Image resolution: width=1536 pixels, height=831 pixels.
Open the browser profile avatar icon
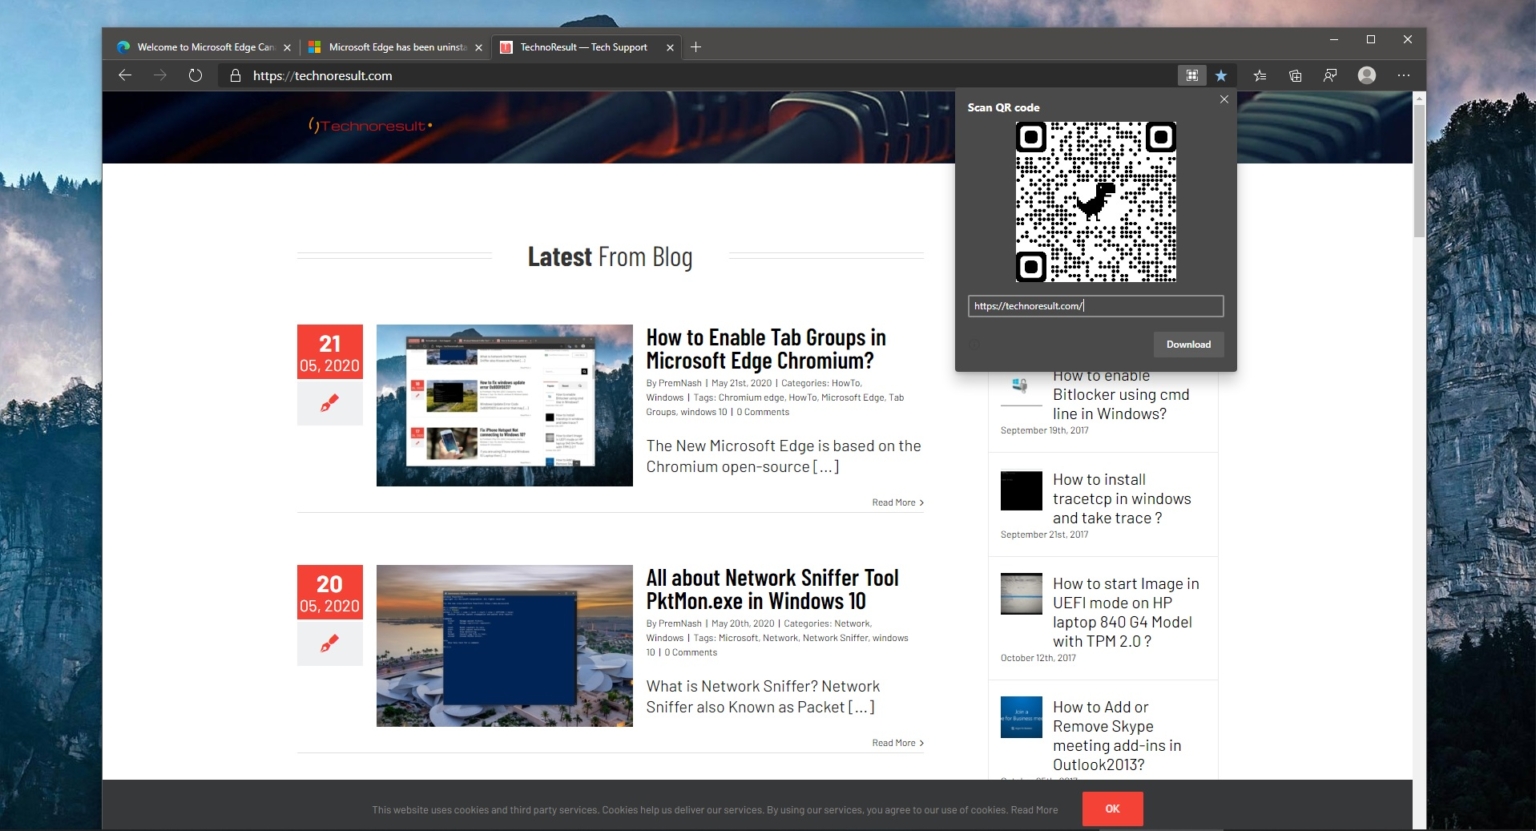pyautogui.click(x=1367, y=75)
